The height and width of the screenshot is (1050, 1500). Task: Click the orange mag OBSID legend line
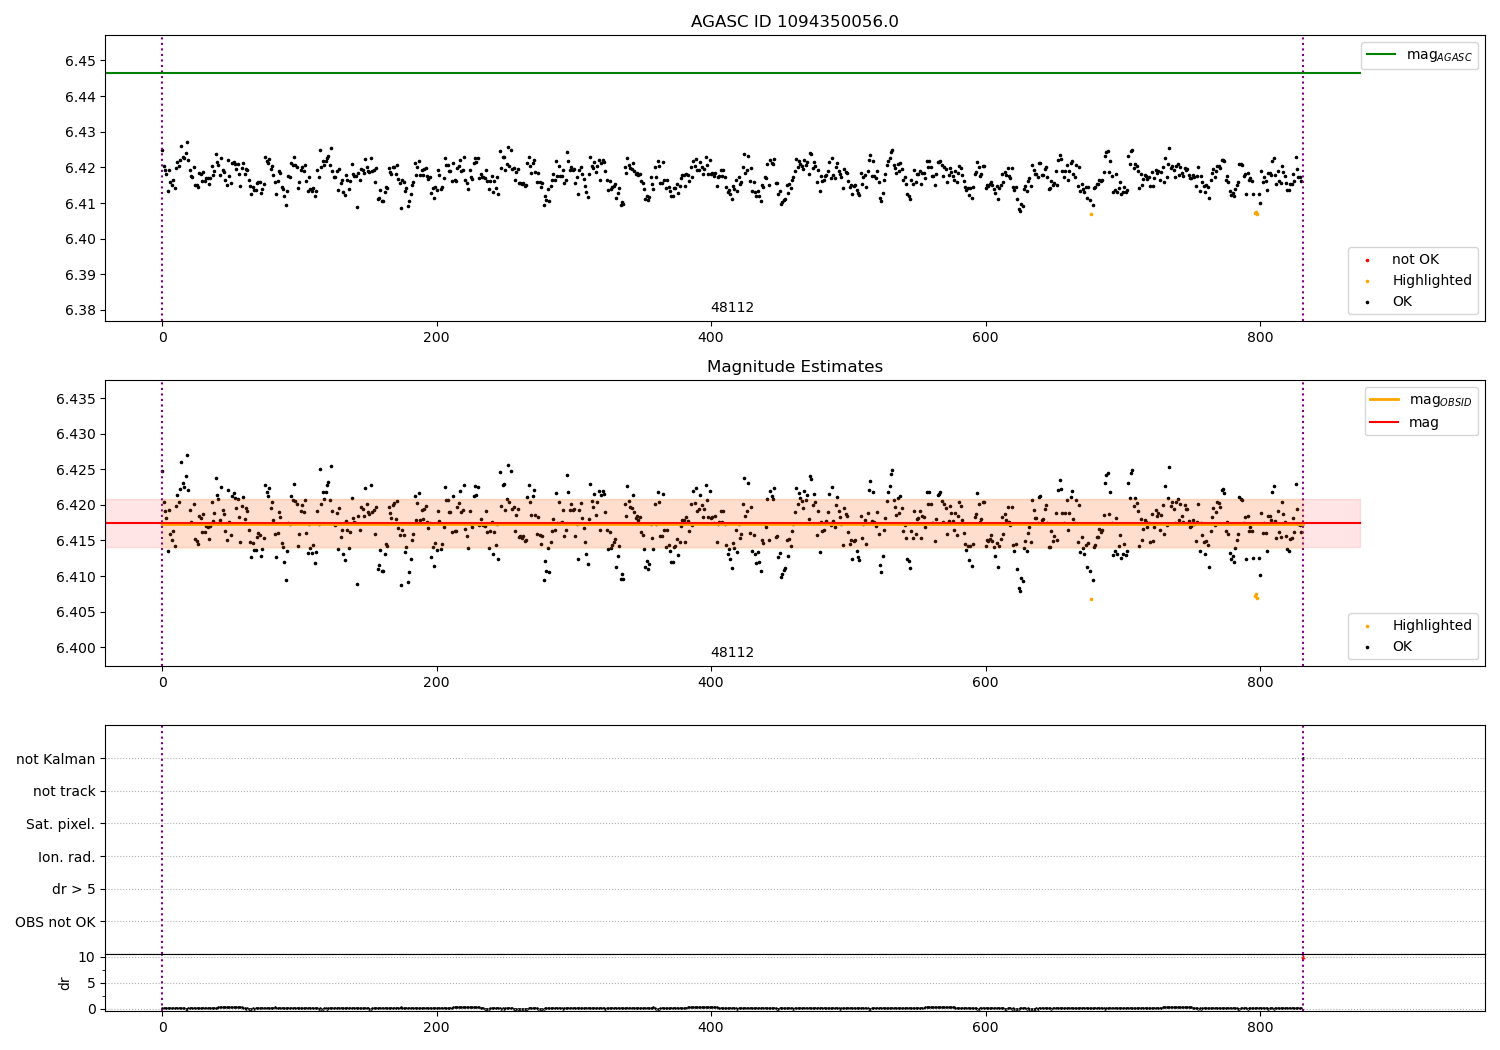point(1384,399)
